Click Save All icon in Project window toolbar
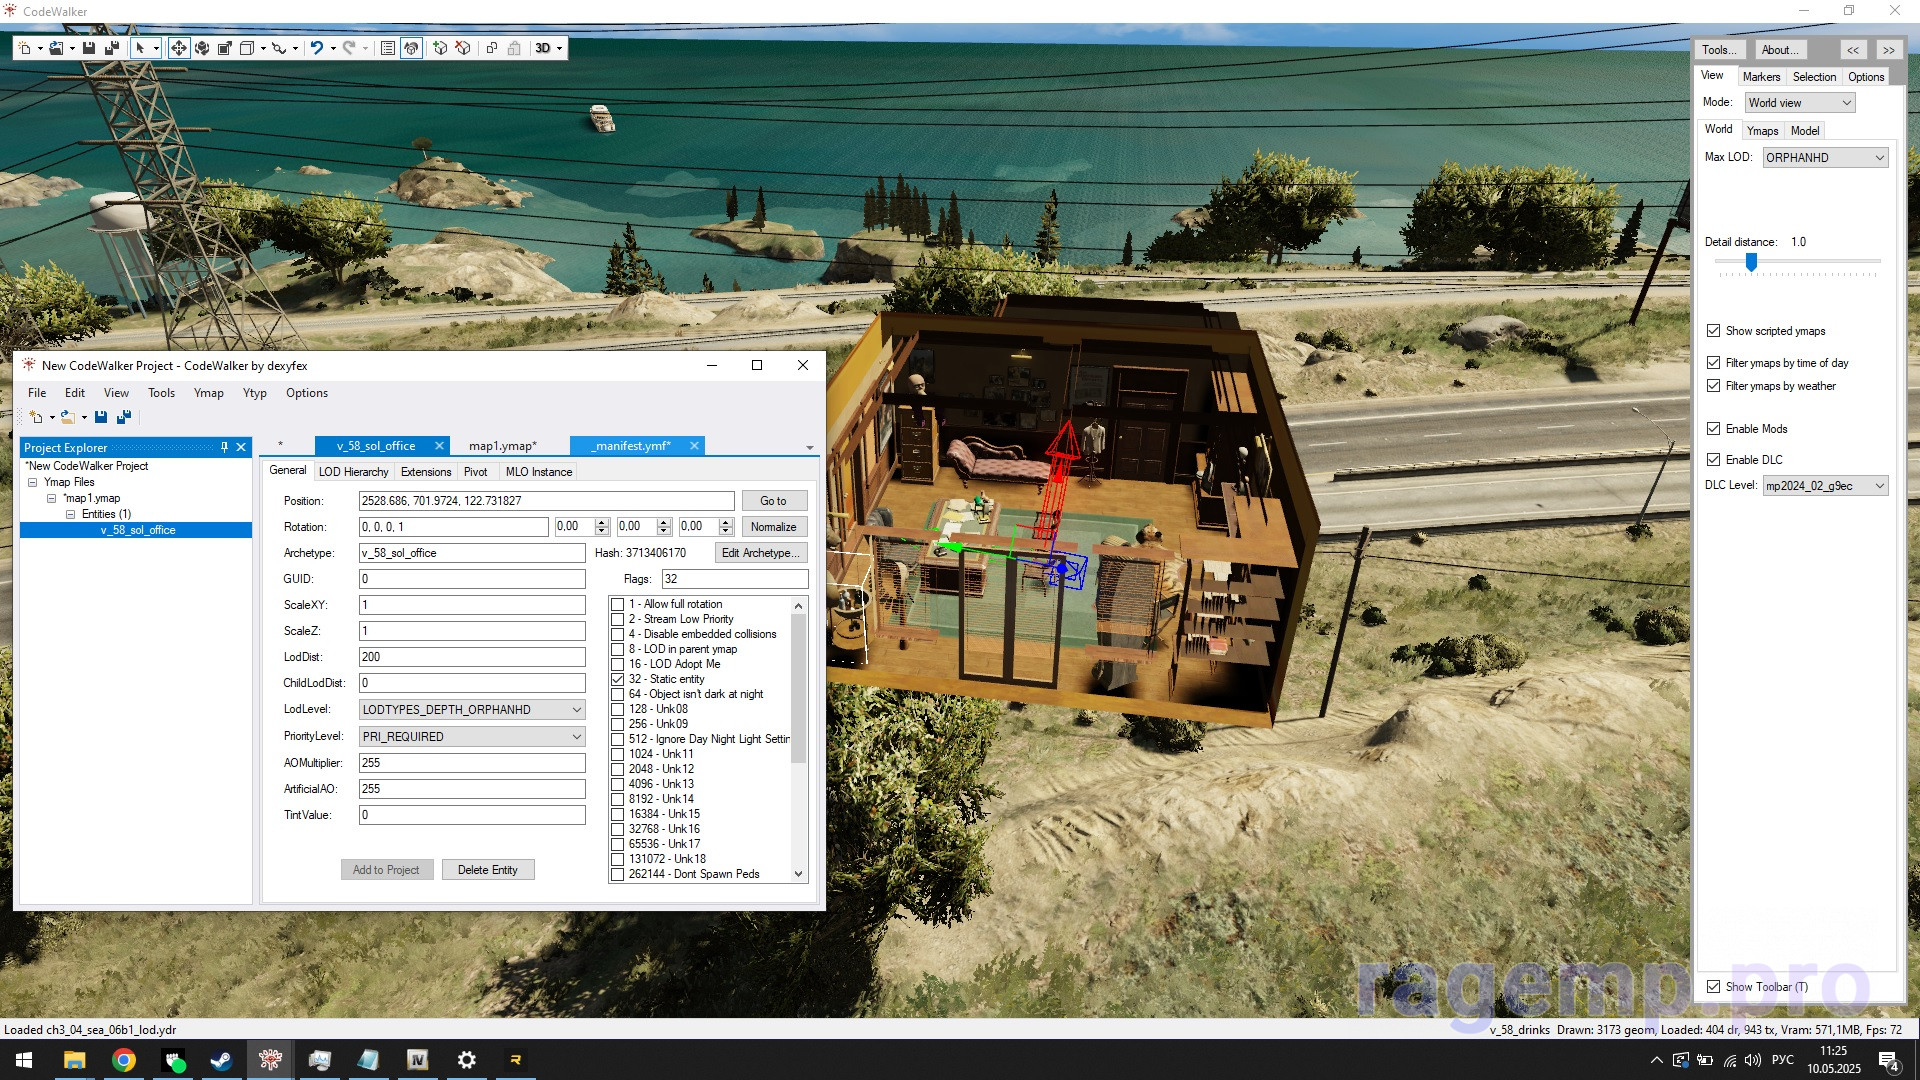Viewport: 1920px width, 1080px height. [x=124, y=417]
